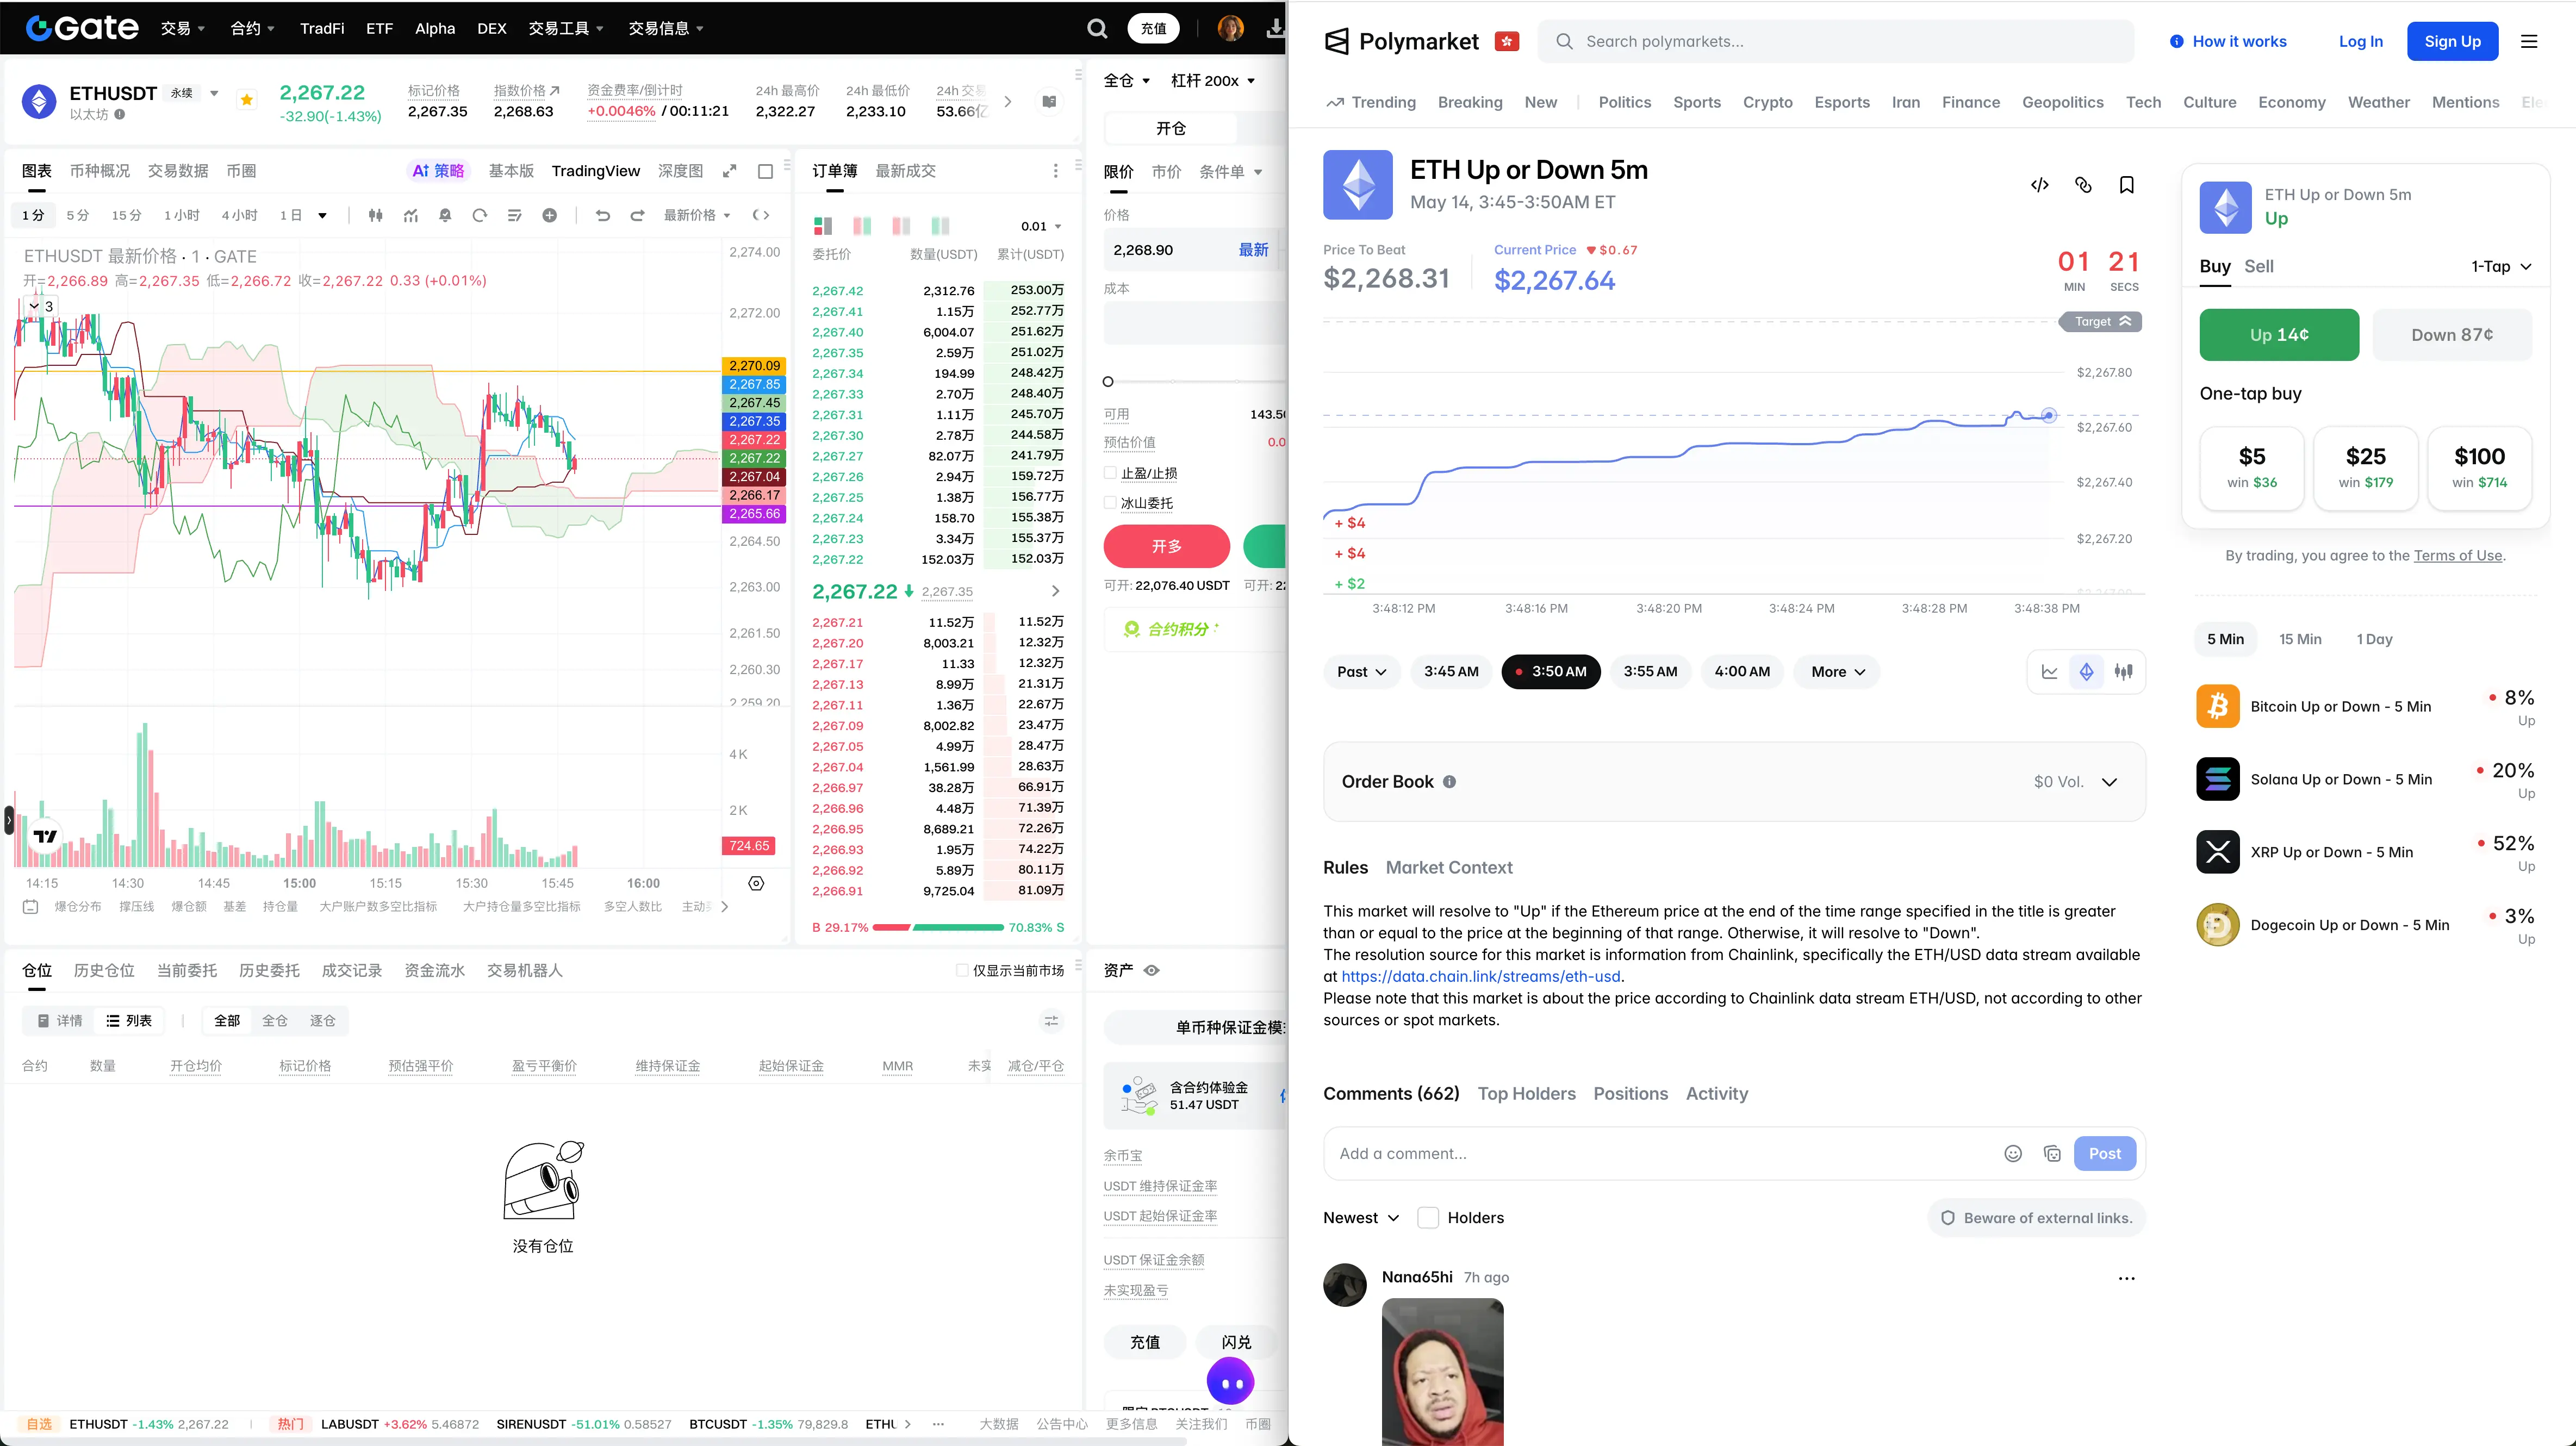2576x1446 pixels.
Task: Toggle asset visibility eye icon
Action: pyautogui.click(x=1152, y=970)
